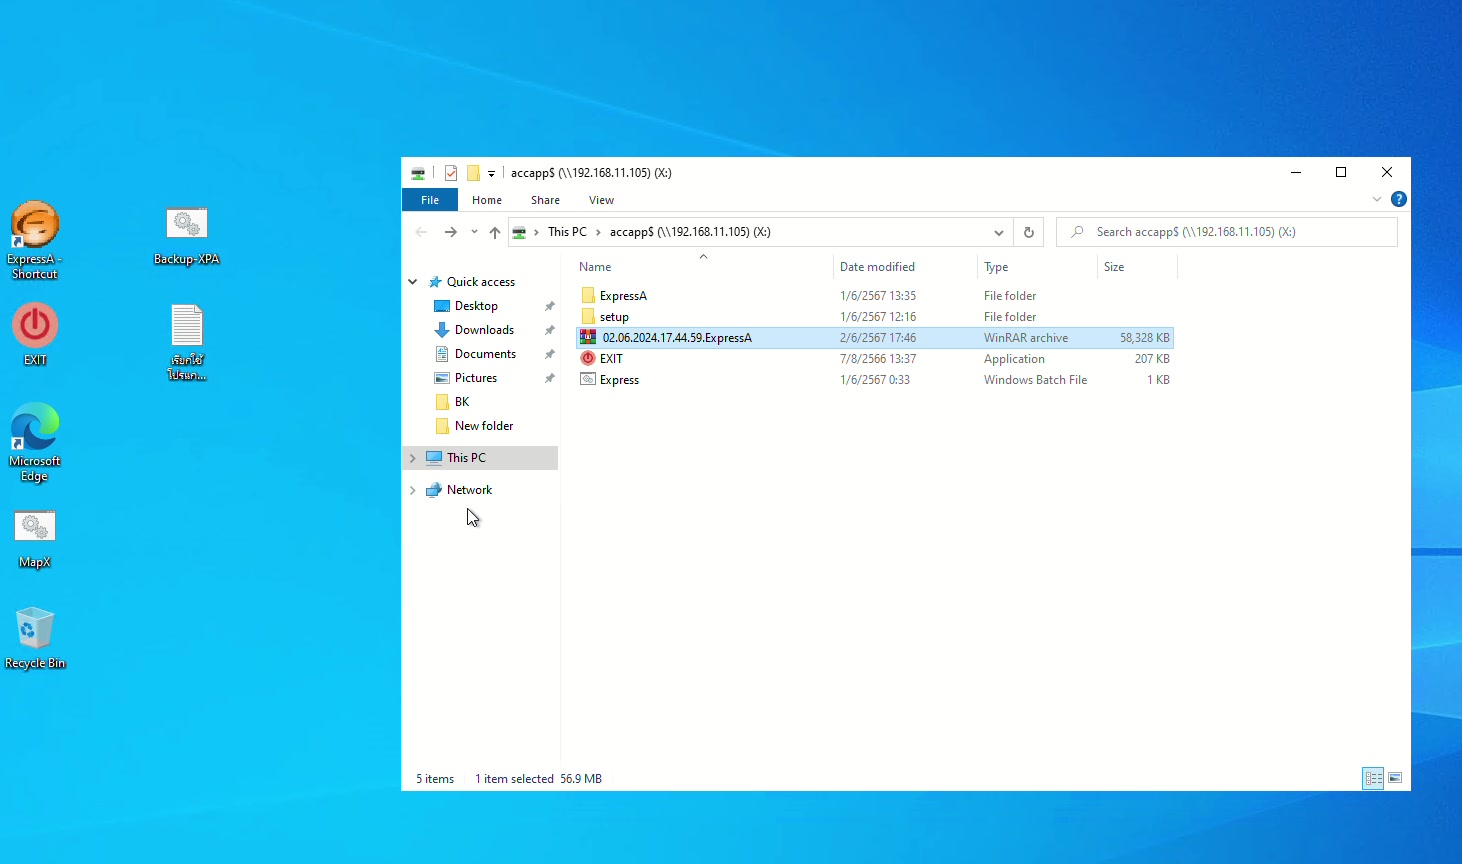Open the Recent locations dropdown arrow
1462x864 pixels.
click(x=474, y=232)
